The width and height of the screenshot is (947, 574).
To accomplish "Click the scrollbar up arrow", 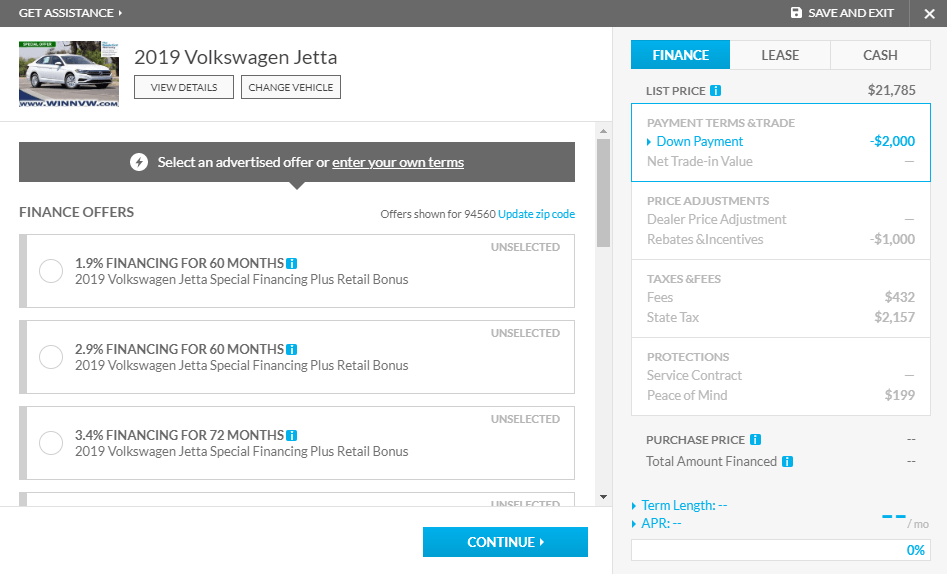I will [x=603, y=131].
